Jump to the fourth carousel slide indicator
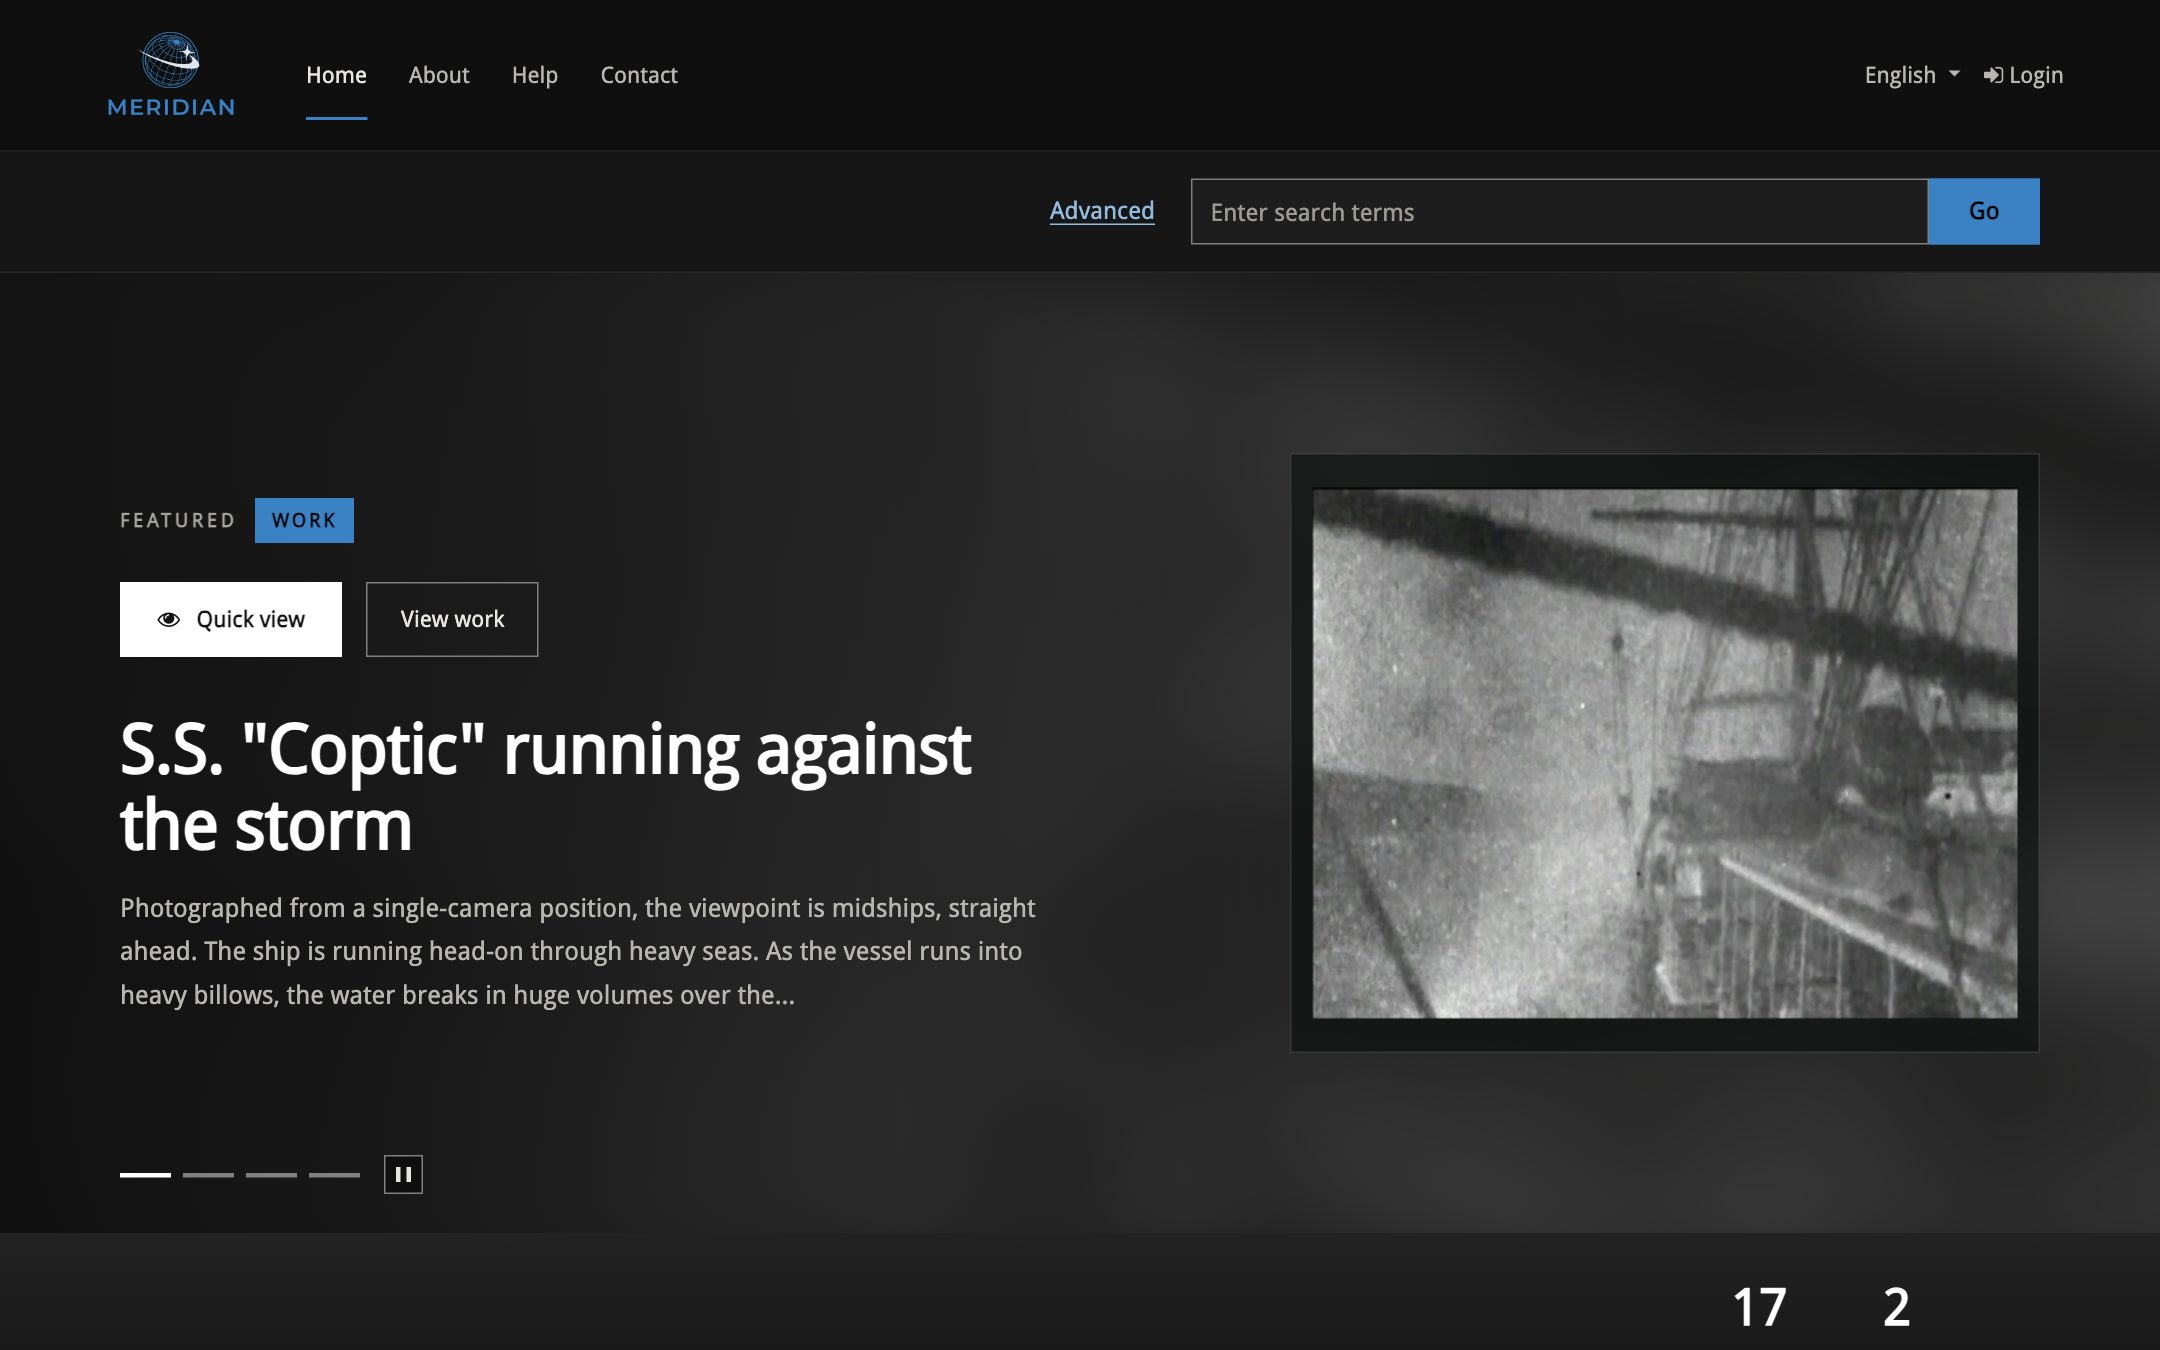Image resolution: width=2160 pixels, height=1350 pixels. tap(334, 1175)
